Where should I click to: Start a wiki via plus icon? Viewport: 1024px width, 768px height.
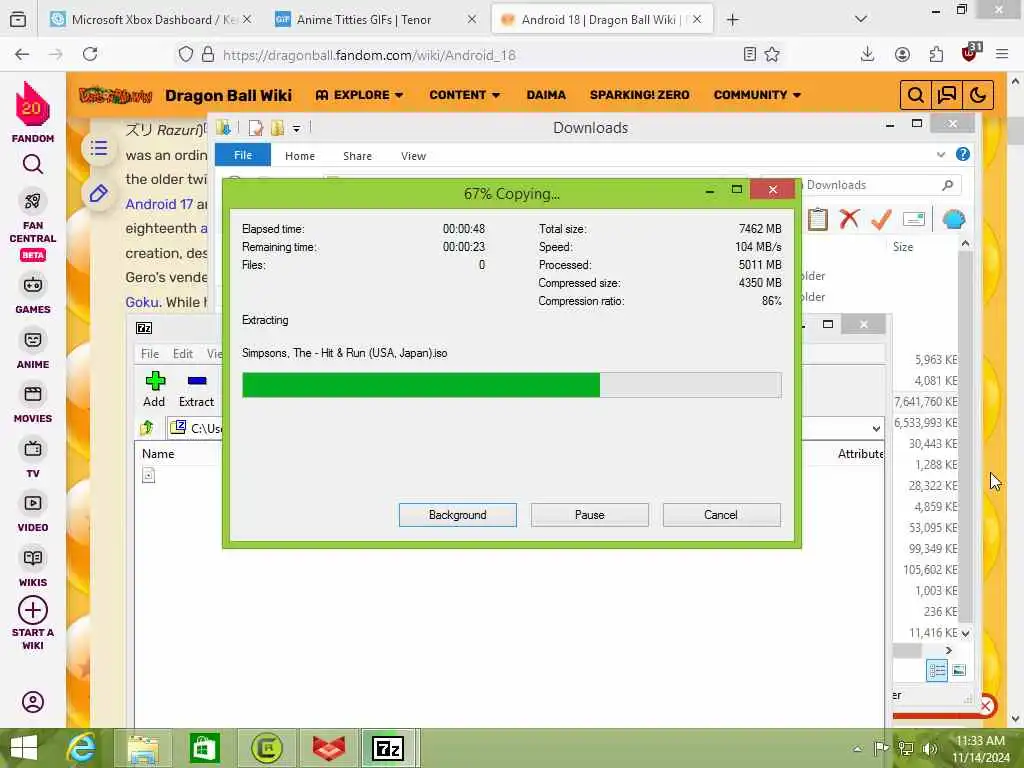[33, 611]
